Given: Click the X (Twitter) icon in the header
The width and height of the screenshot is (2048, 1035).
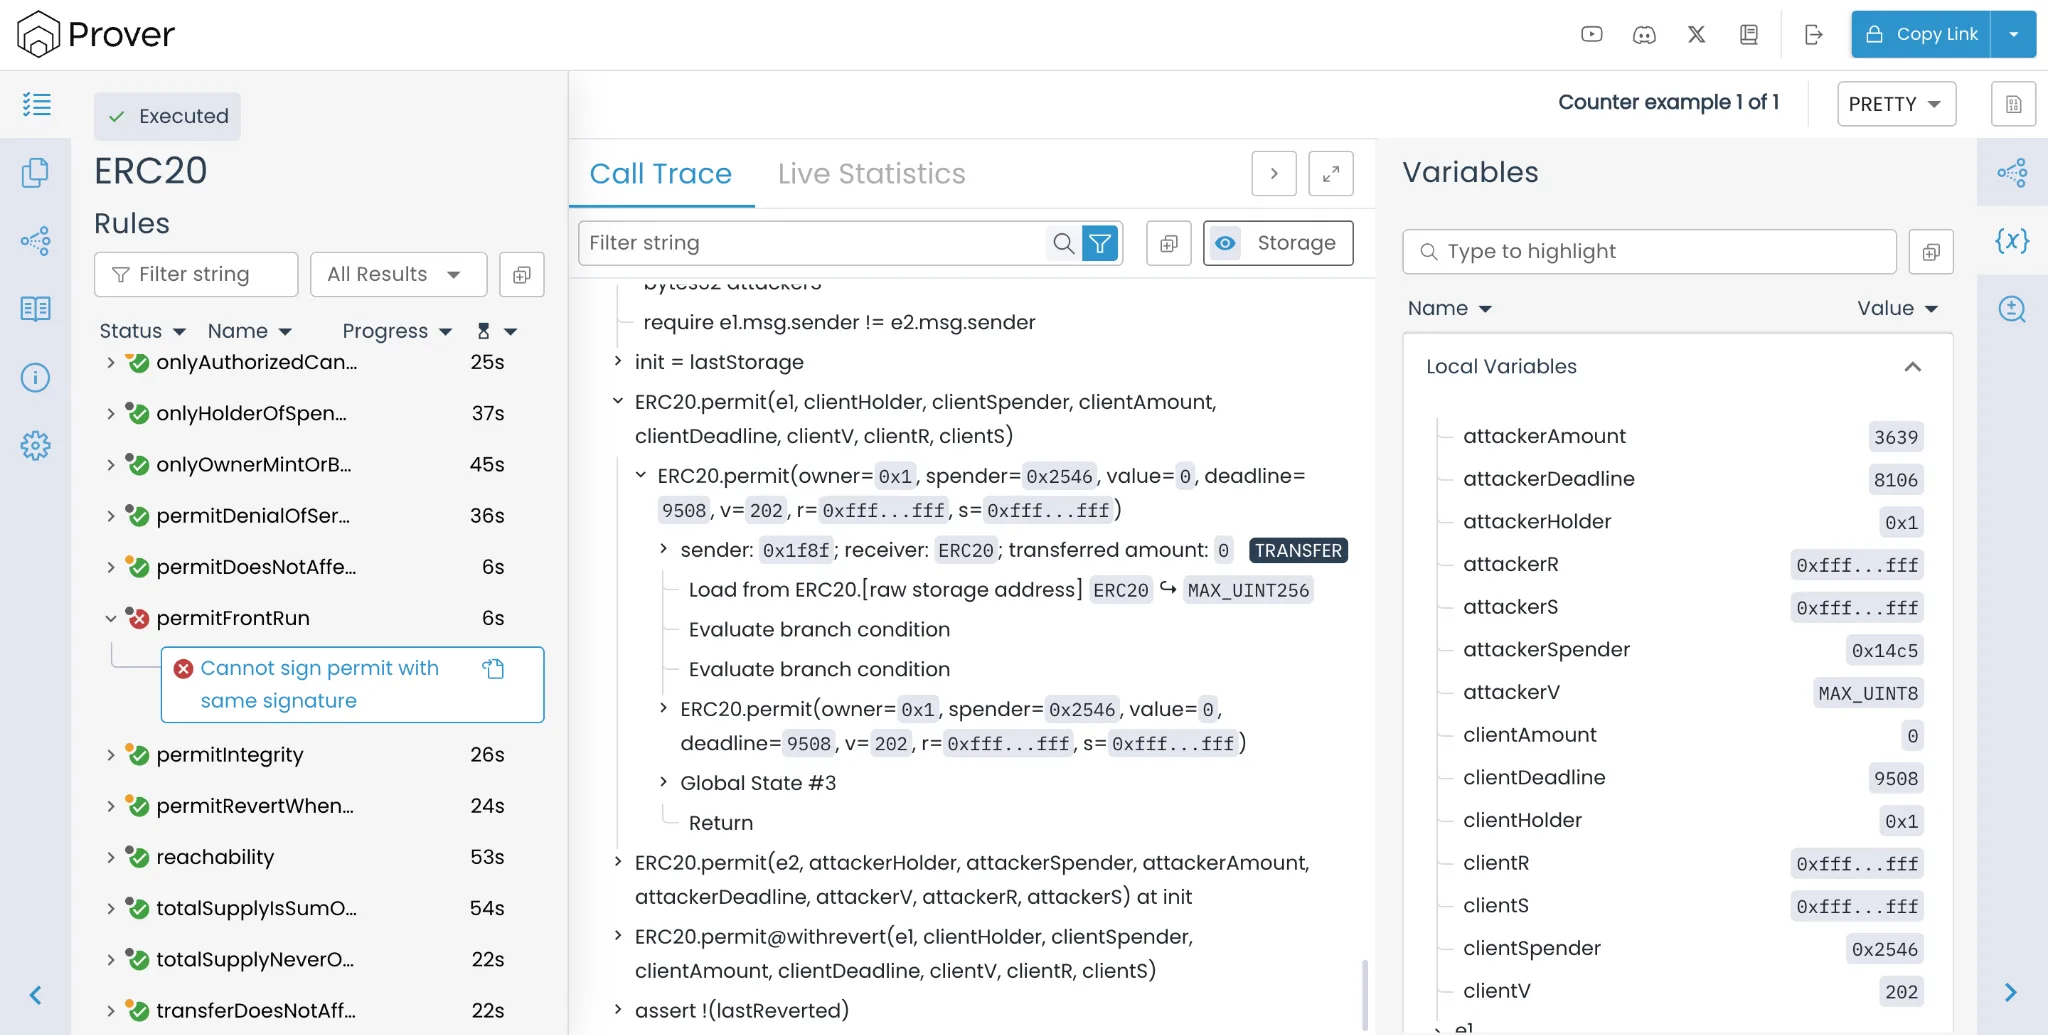Looking at the screenshot, I should pyautogui.click(x=1696, y=35).
